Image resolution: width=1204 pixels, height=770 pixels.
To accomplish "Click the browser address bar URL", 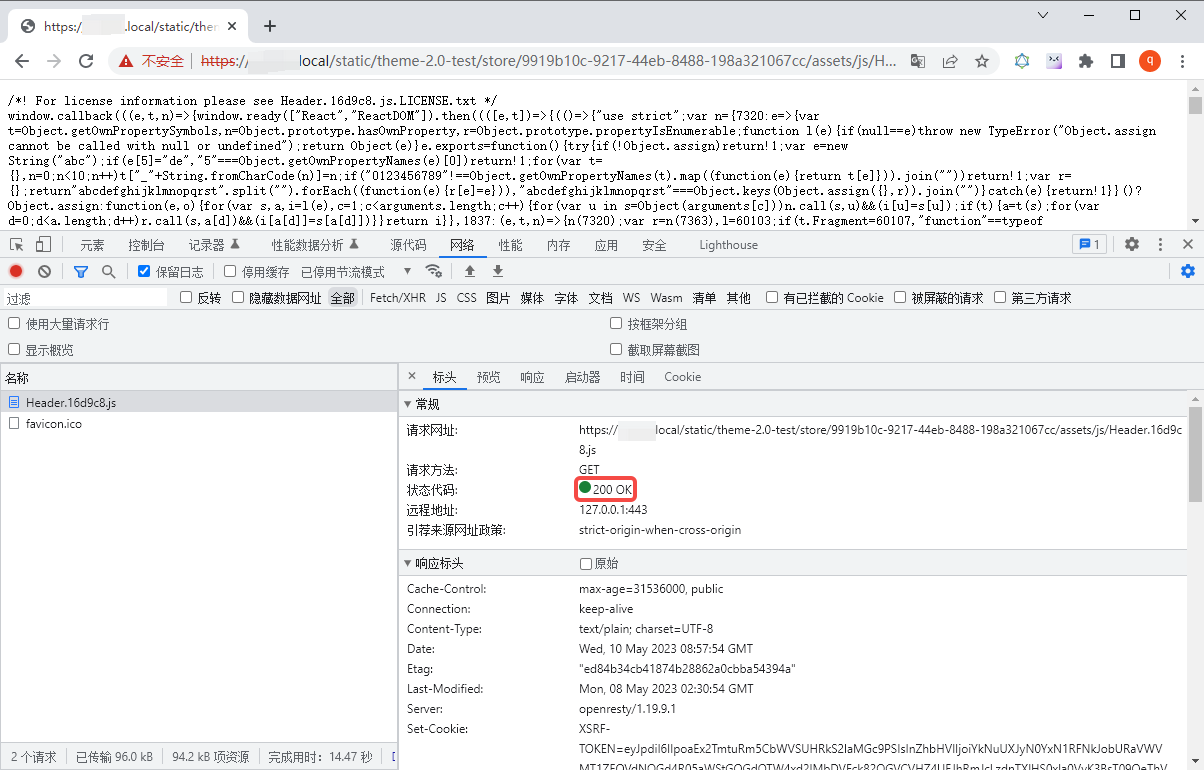I will pyautogui.click(x=548, y=61).
